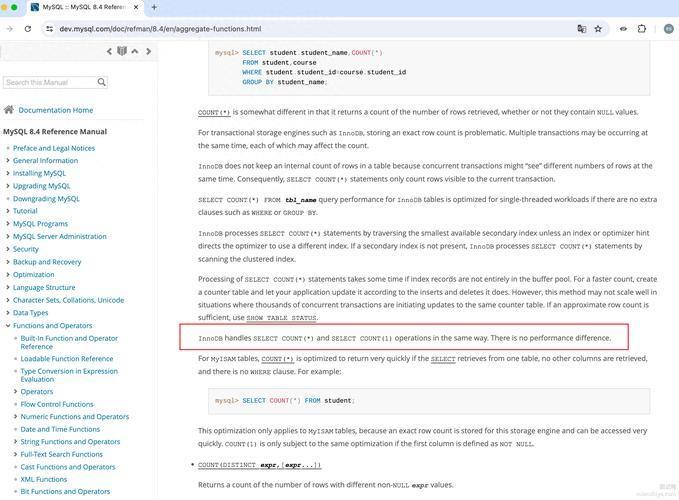Go up one level in manual
Screen dimensions: 679x500
pyautogui.click(x=135, y=51)
